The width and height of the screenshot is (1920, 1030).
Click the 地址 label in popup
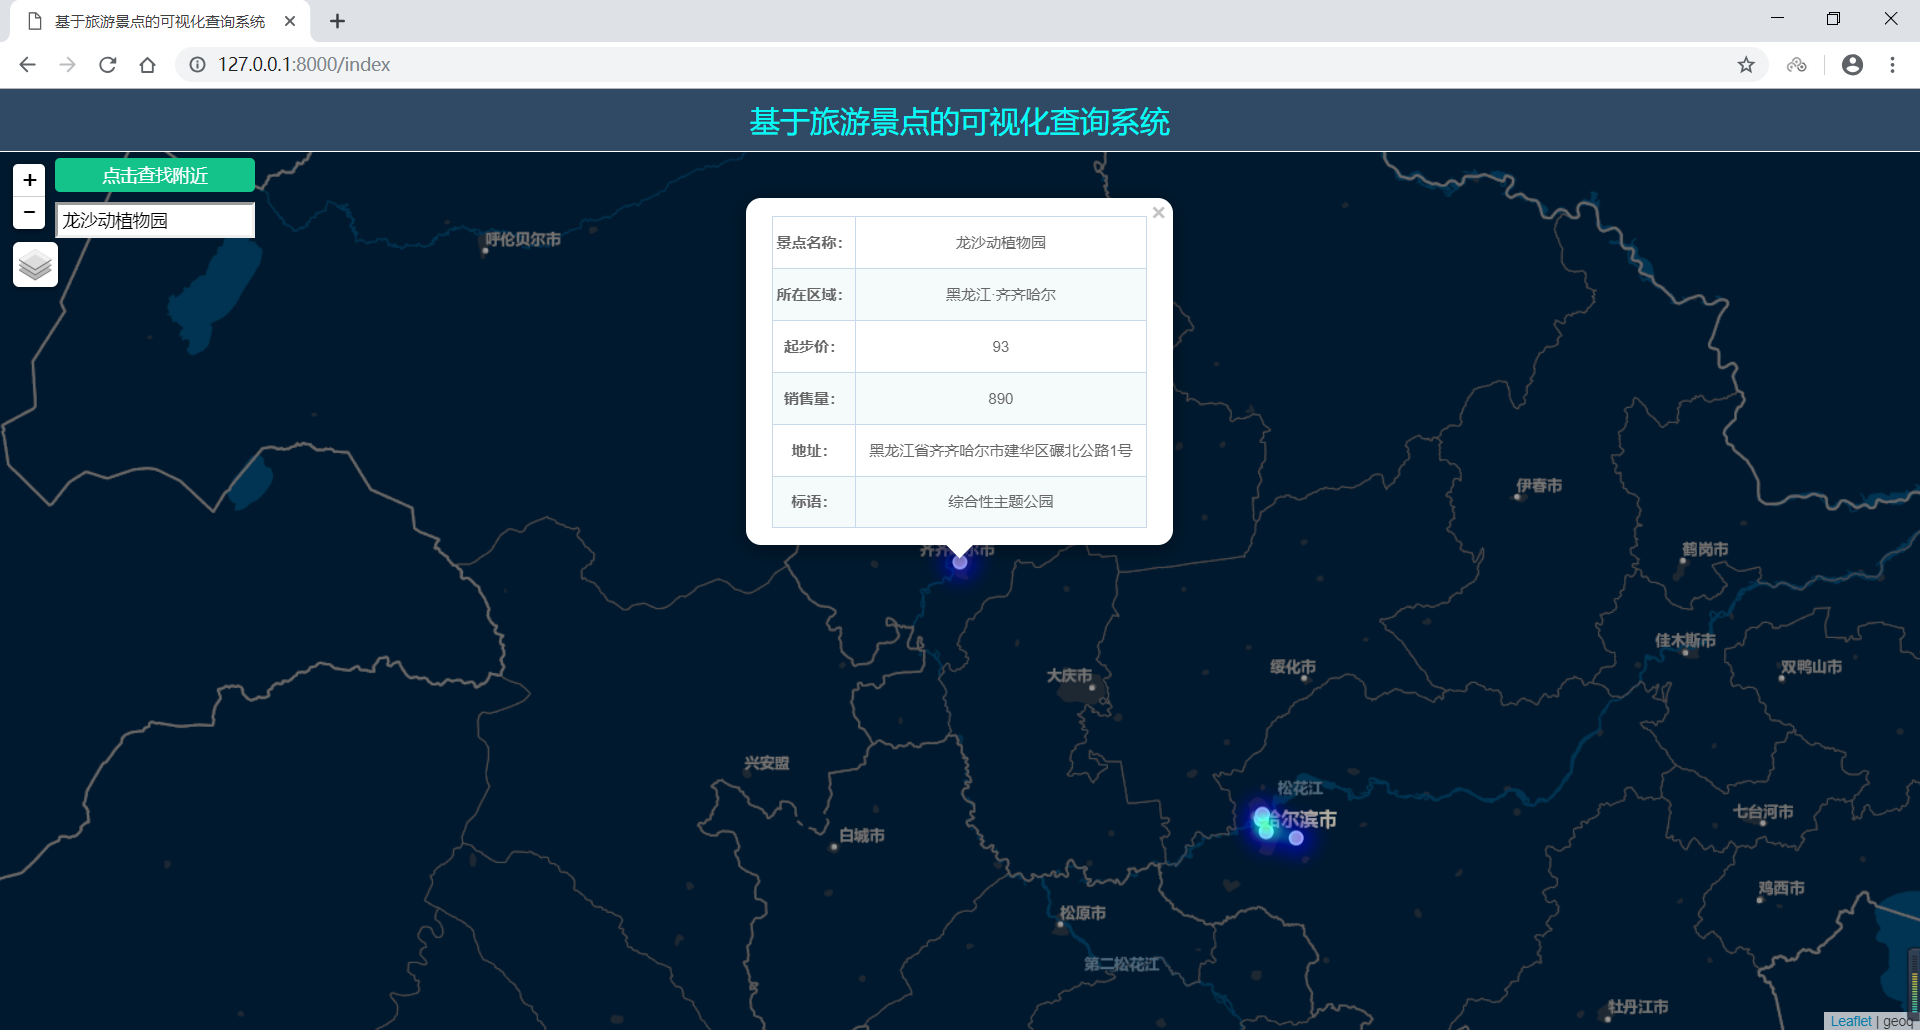point(809,450)
